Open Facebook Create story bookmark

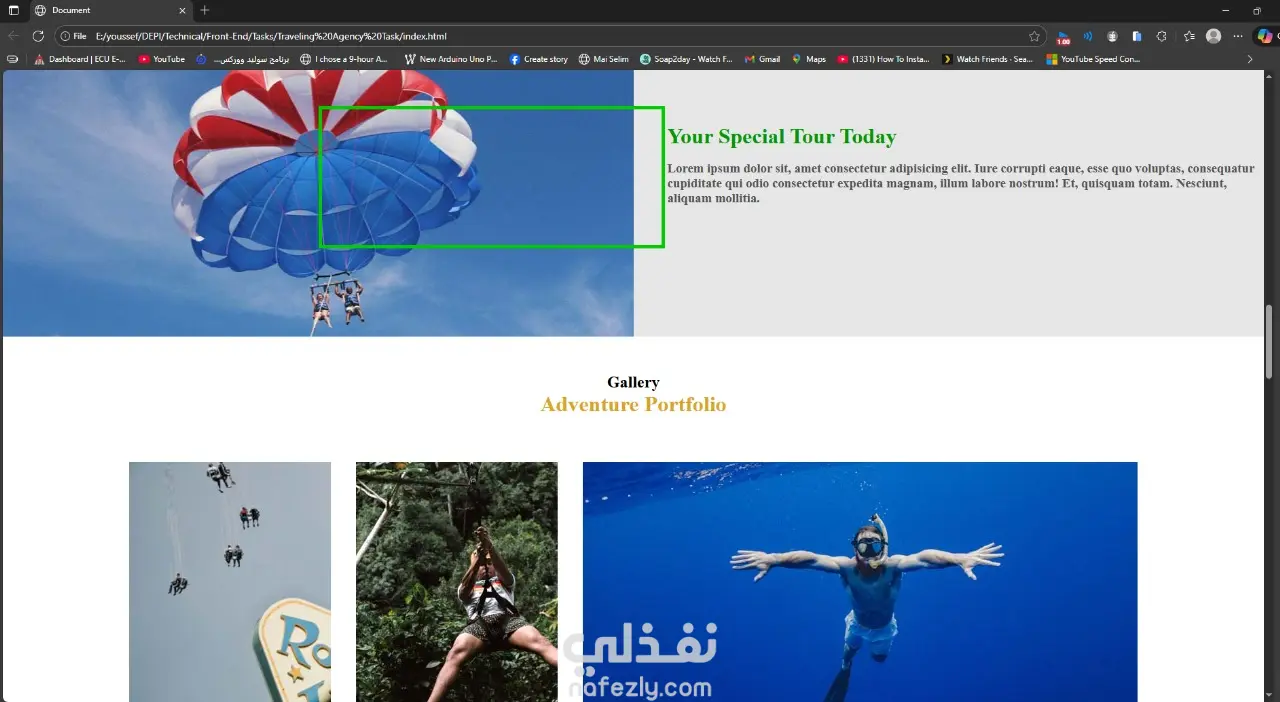pos(538,59)
